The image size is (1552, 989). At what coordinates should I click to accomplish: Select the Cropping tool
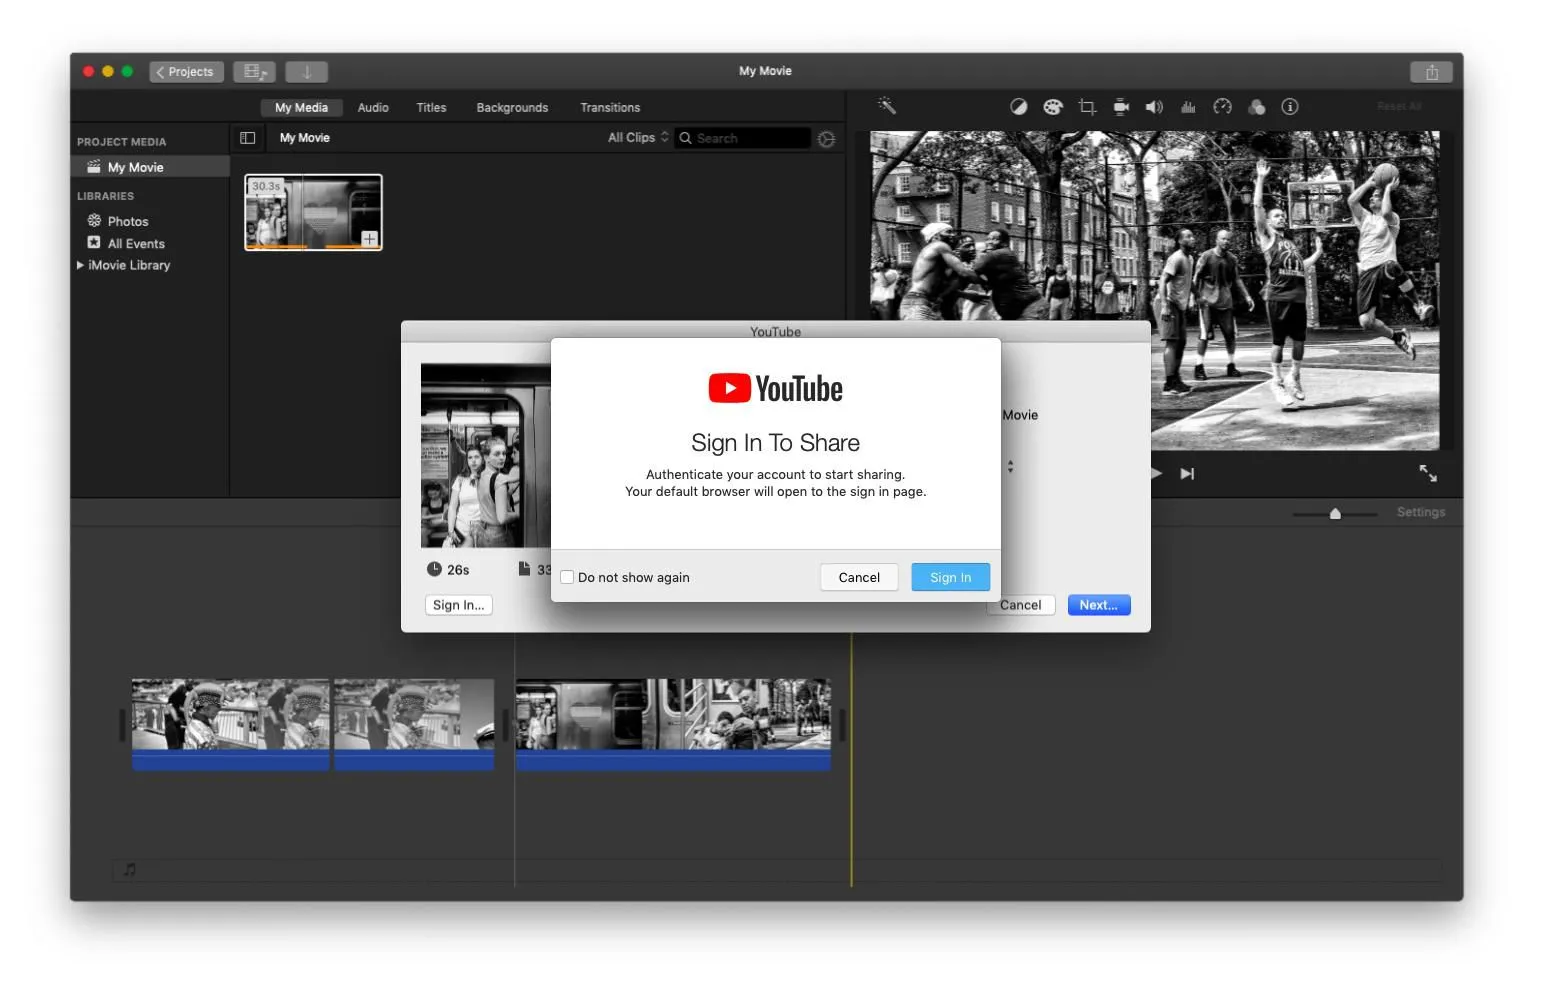coord(1087,107)
